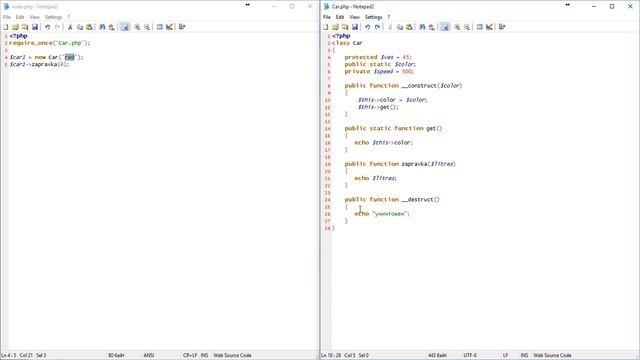Zoom in on Car.php text
Viewport: 640px width, 360px height.
tap(458, 27)
